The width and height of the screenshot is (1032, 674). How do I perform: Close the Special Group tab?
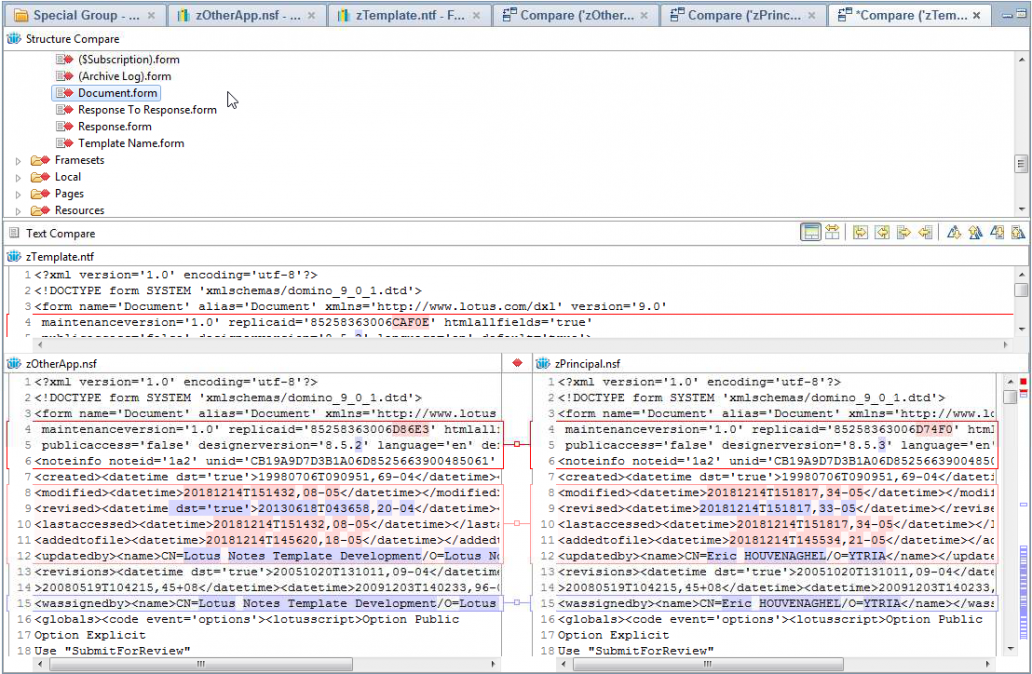click(x=151, y=15)
